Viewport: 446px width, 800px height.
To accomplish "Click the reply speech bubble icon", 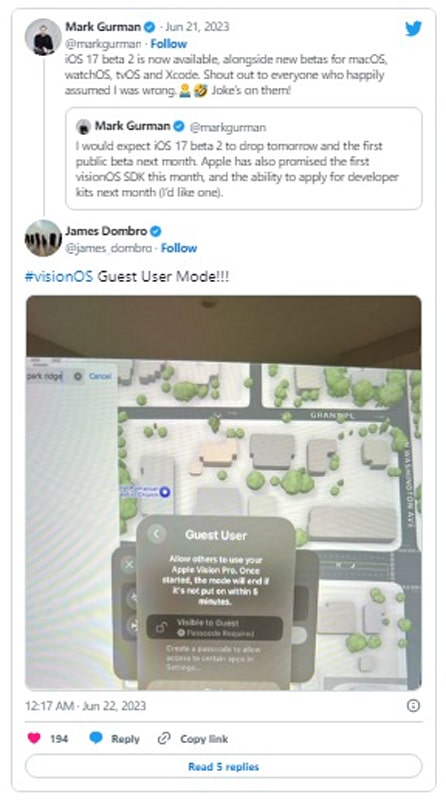I will pos(96,738).
